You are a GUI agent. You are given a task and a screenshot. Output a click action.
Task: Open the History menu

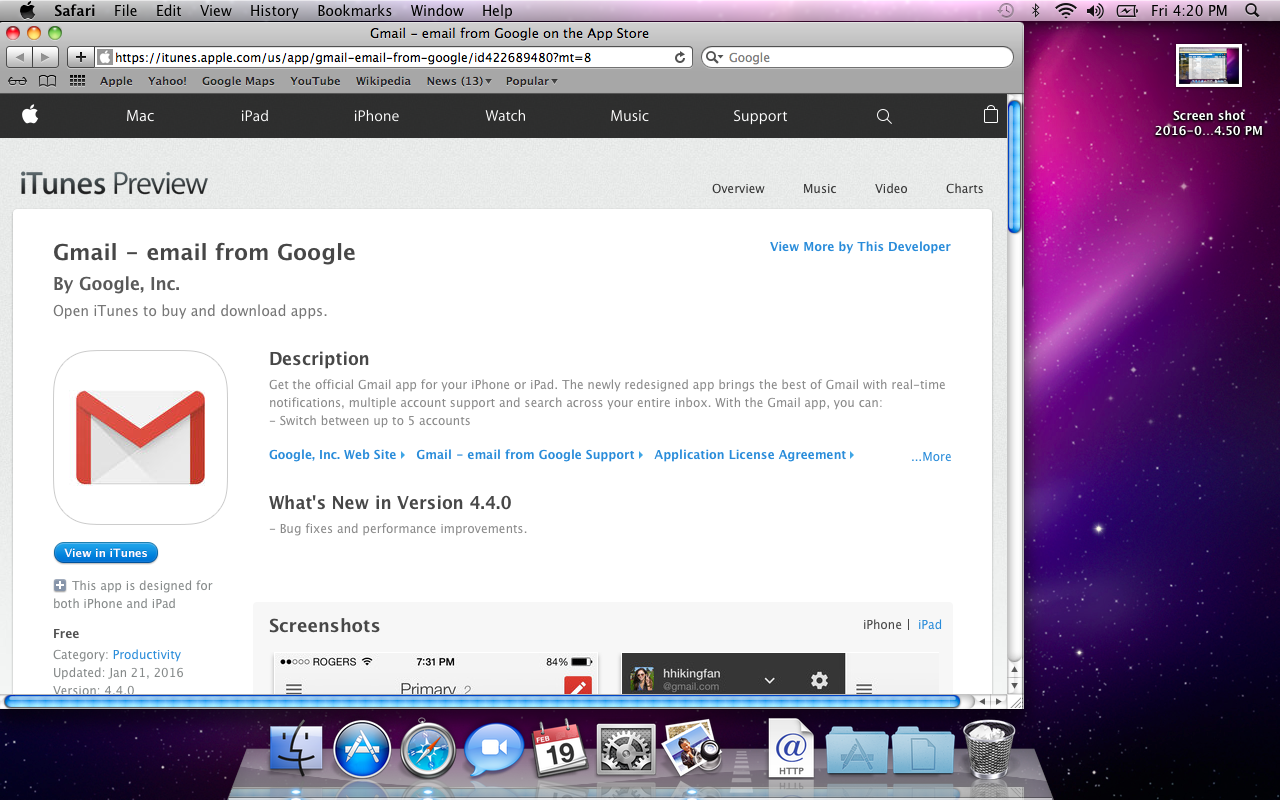274,10
